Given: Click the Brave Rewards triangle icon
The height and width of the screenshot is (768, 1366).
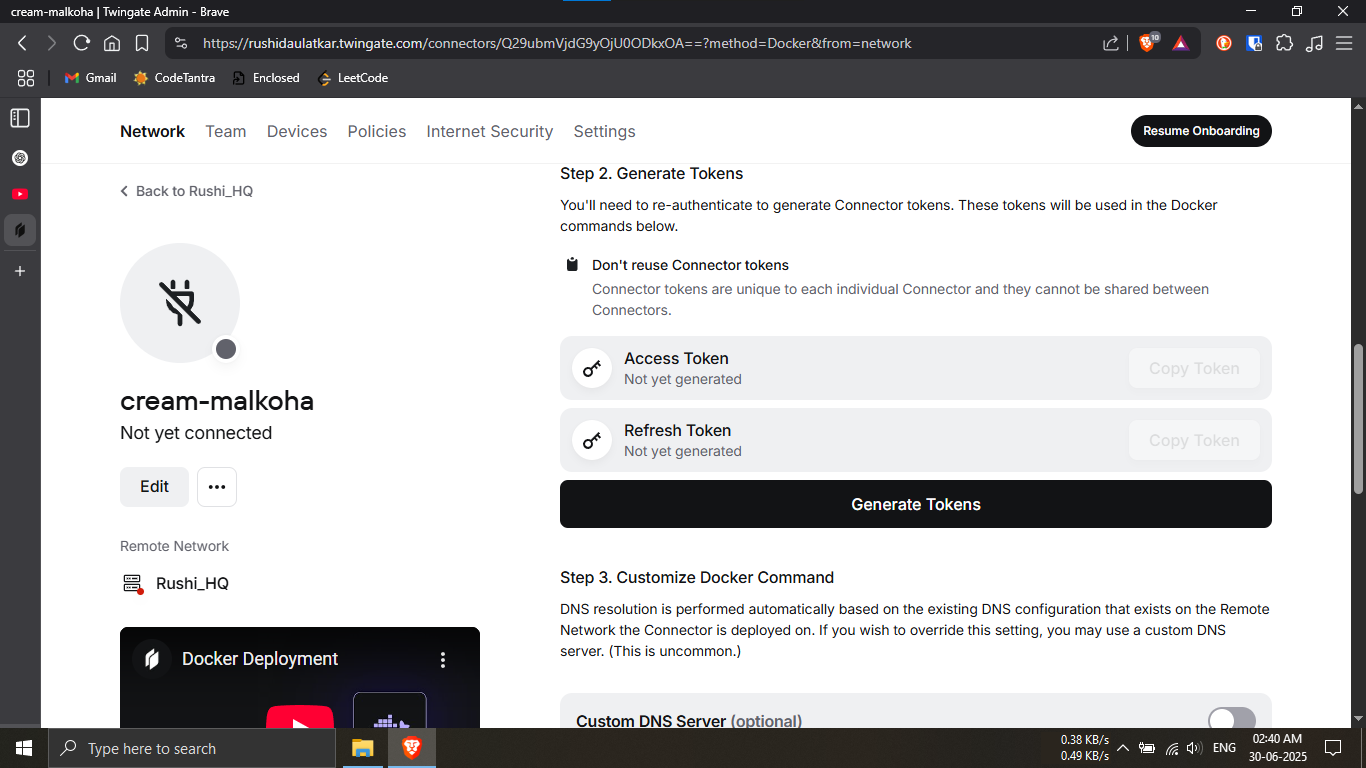Looking at the screenshot, I should pos(1181,43).
